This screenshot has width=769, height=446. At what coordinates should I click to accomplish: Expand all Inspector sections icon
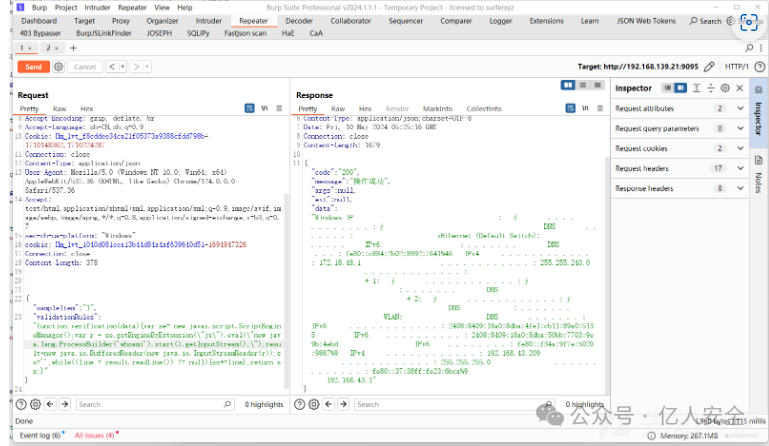click(x=696, y=88)
